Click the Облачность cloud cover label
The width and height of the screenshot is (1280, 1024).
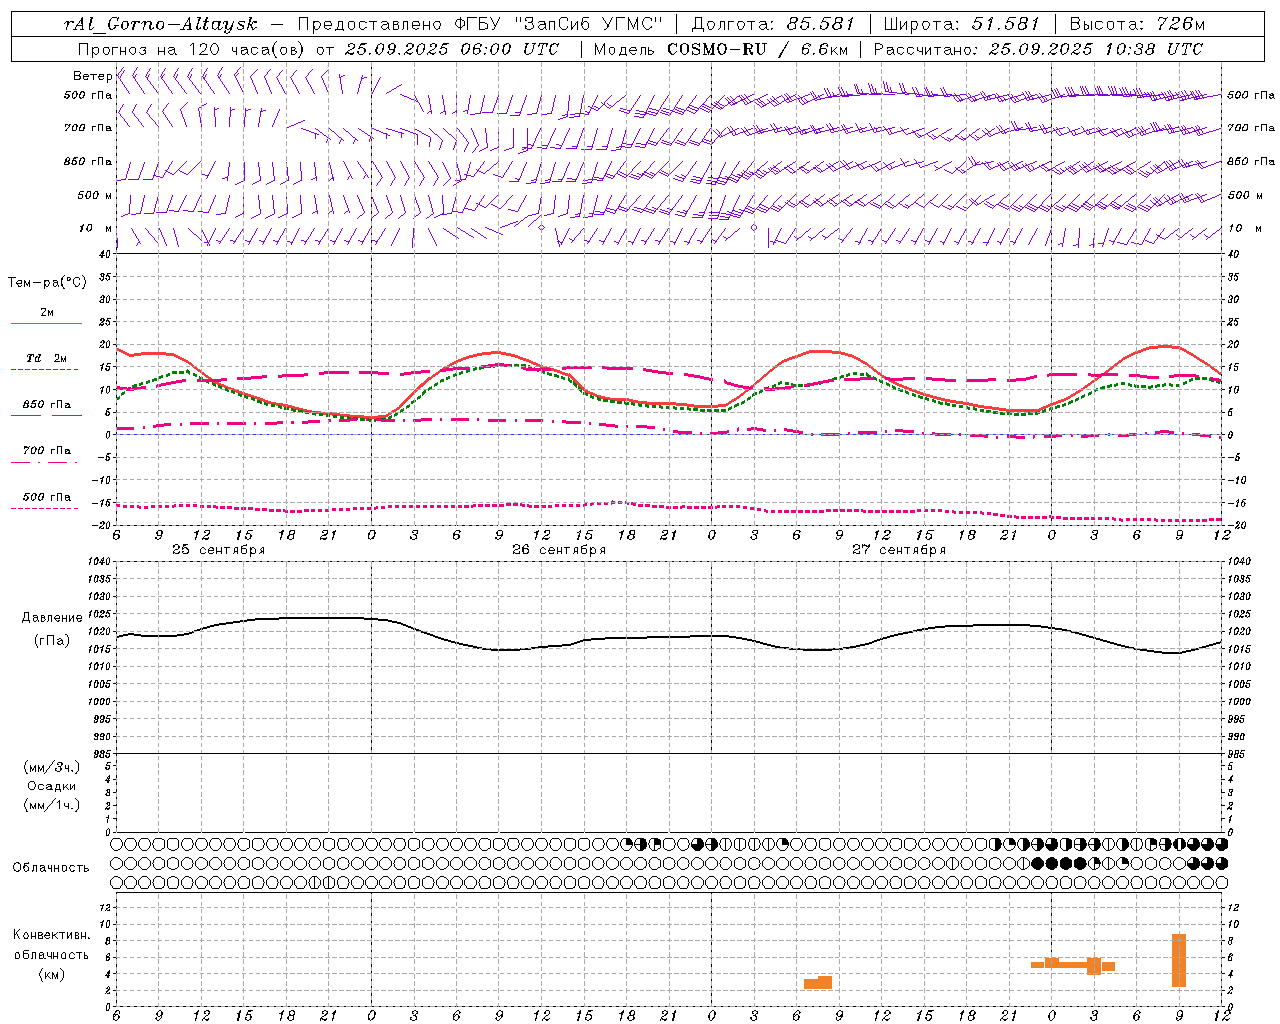(51, 867)
